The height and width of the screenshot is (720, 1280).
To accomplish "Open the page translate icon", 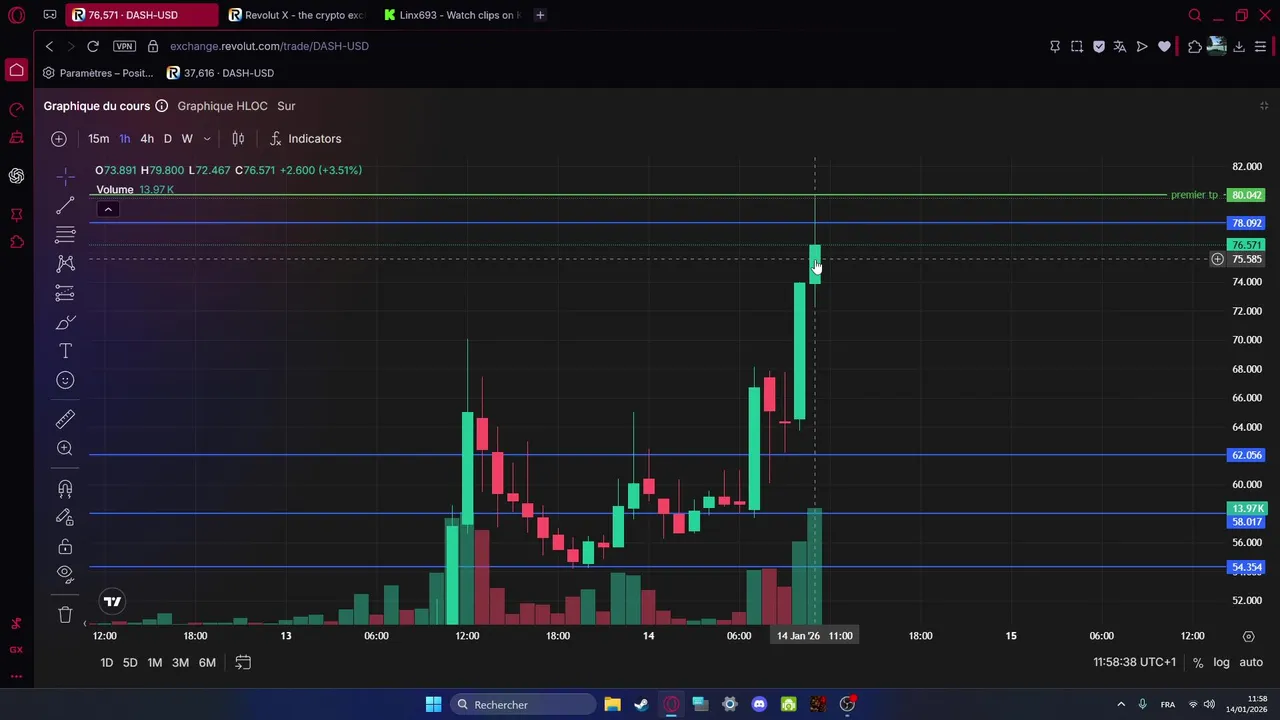I will tap(1120, 46).
